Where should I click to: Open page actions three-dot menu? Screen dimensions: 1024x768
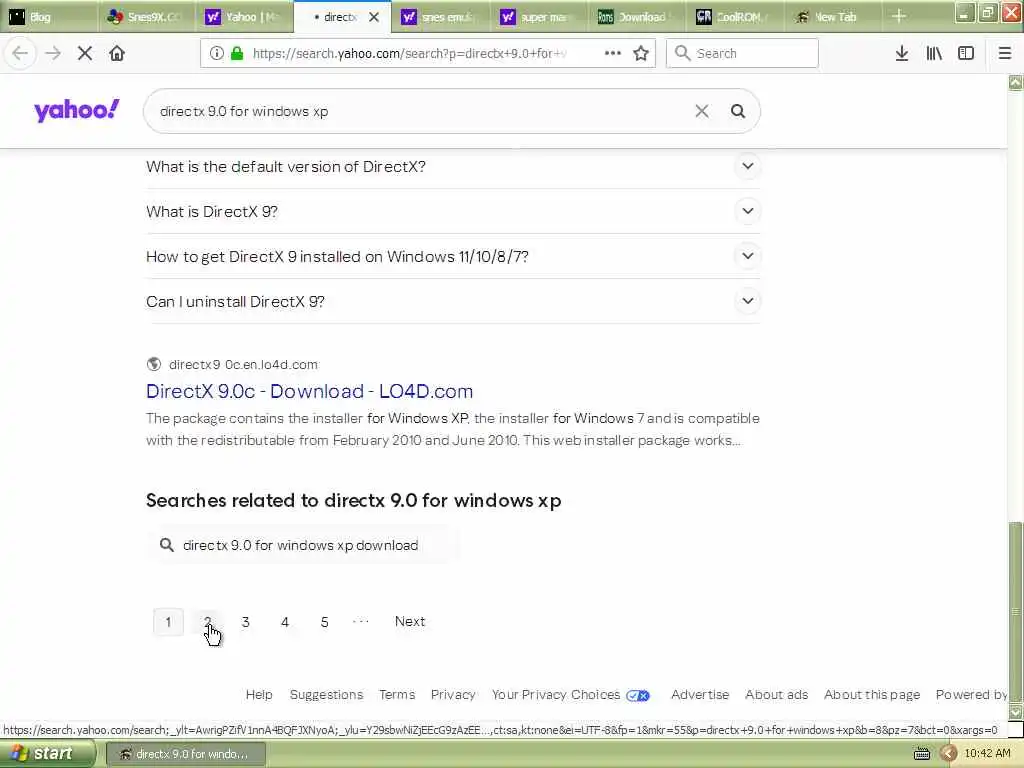[613, 53]
